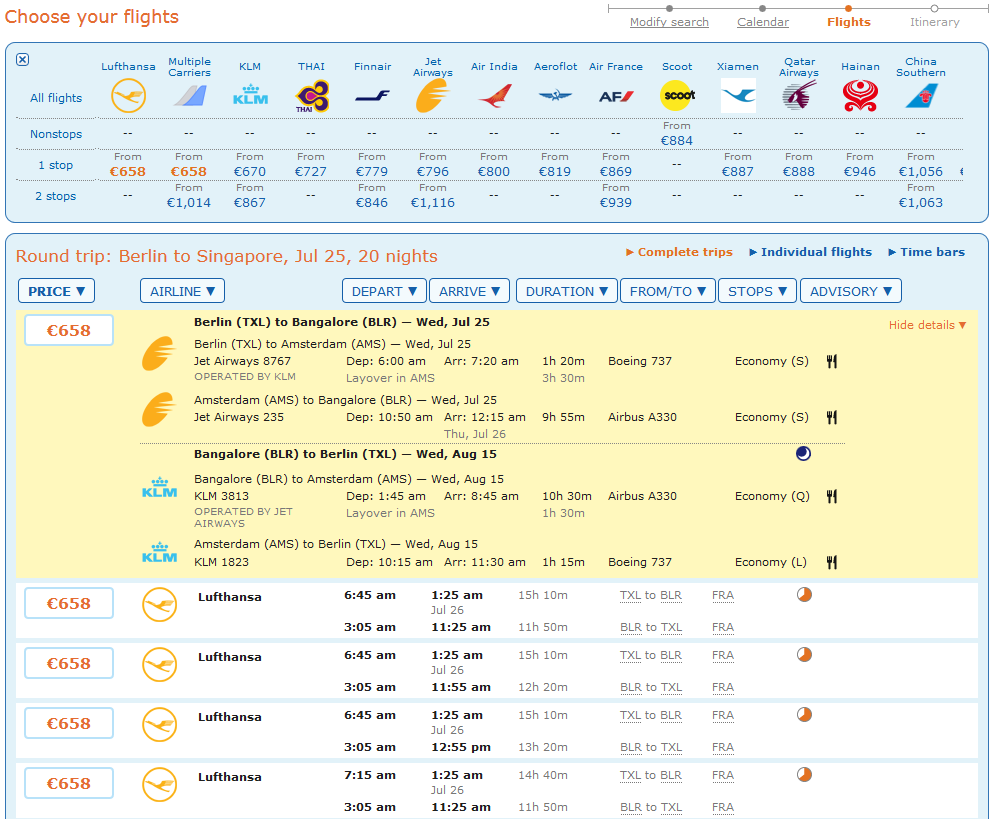Click the THAI Airways logo
The height and width of the screenshot is (819, 993).
coord(310,93)
